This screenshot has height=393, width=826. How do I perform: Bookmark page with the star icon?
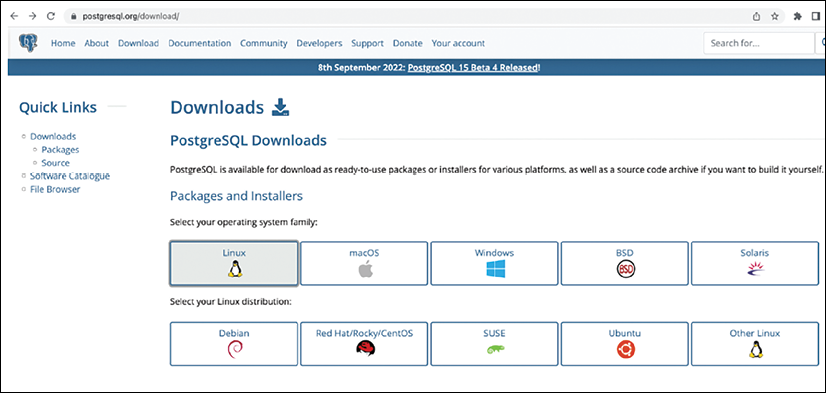point(775,16)
